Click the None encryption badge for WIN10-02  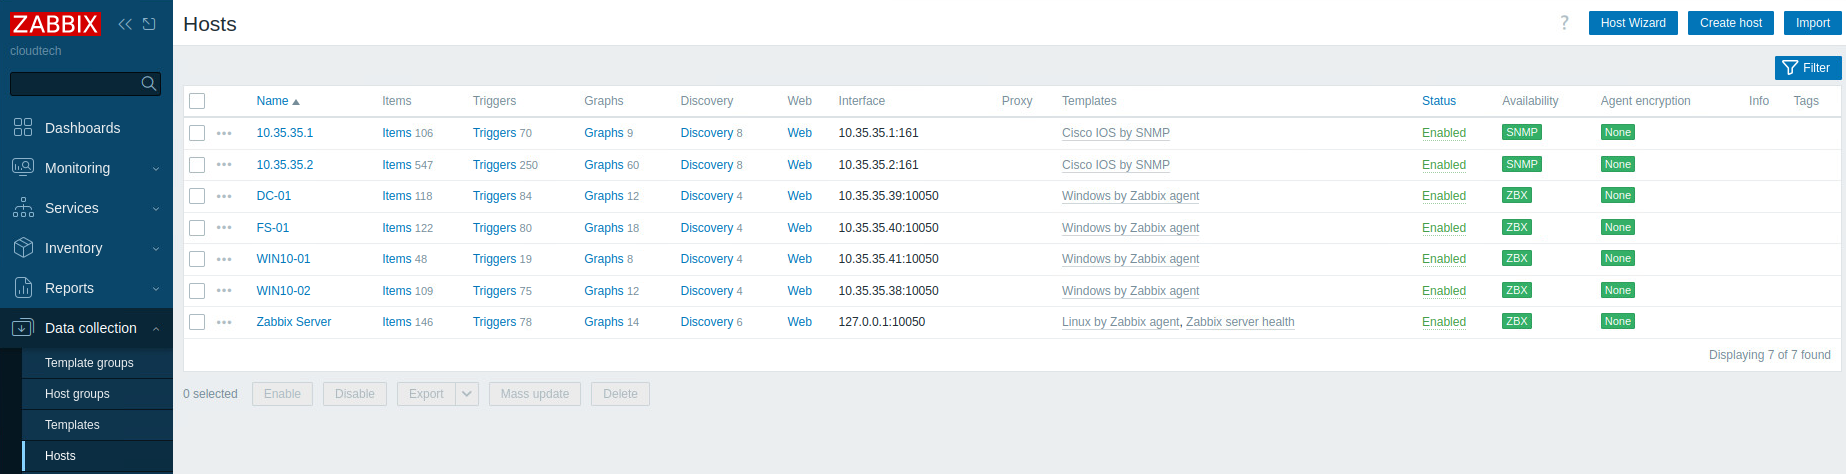pos(1617,290)
